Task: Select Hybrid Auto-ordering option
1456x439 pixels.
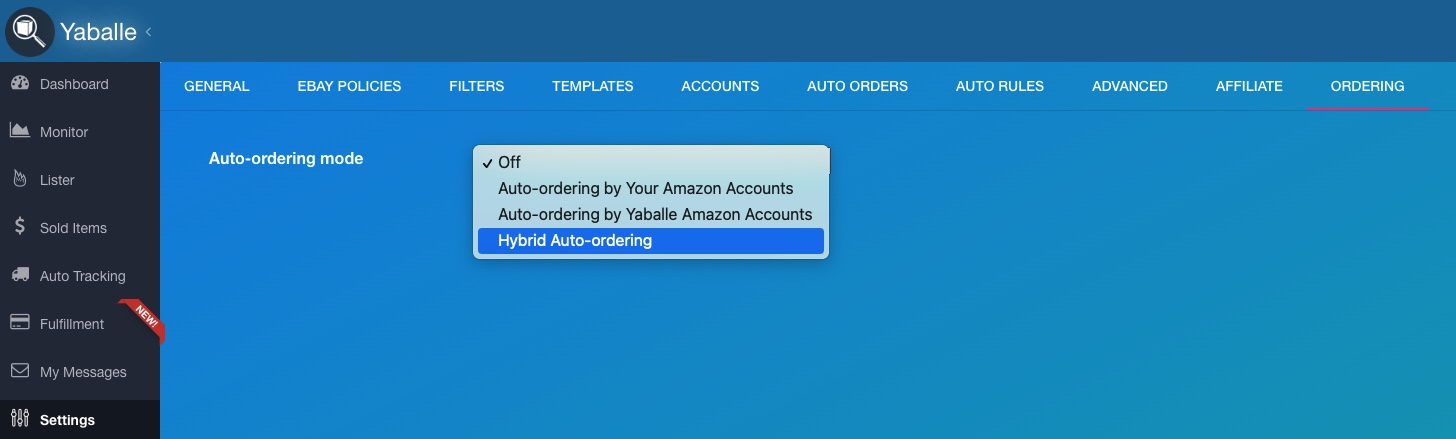Action: tap(575, 240)
